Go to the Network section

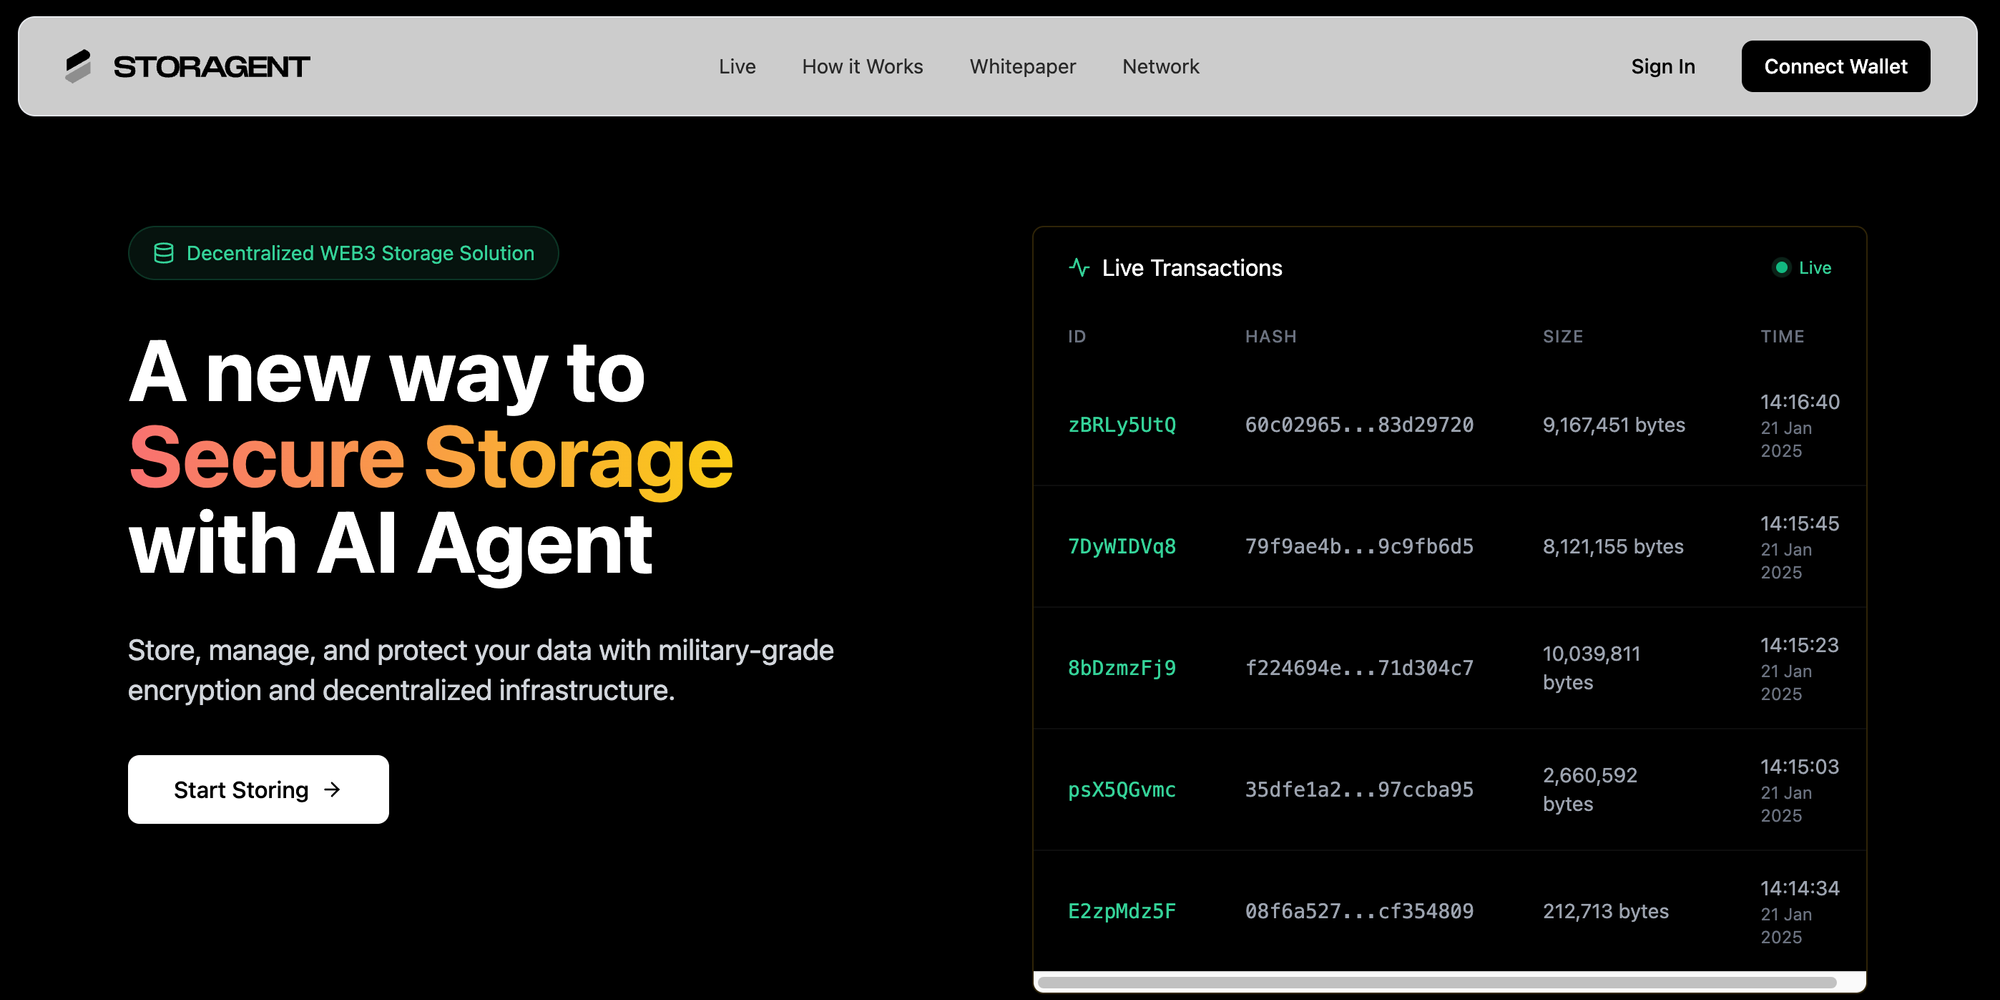pos(1160,66)
